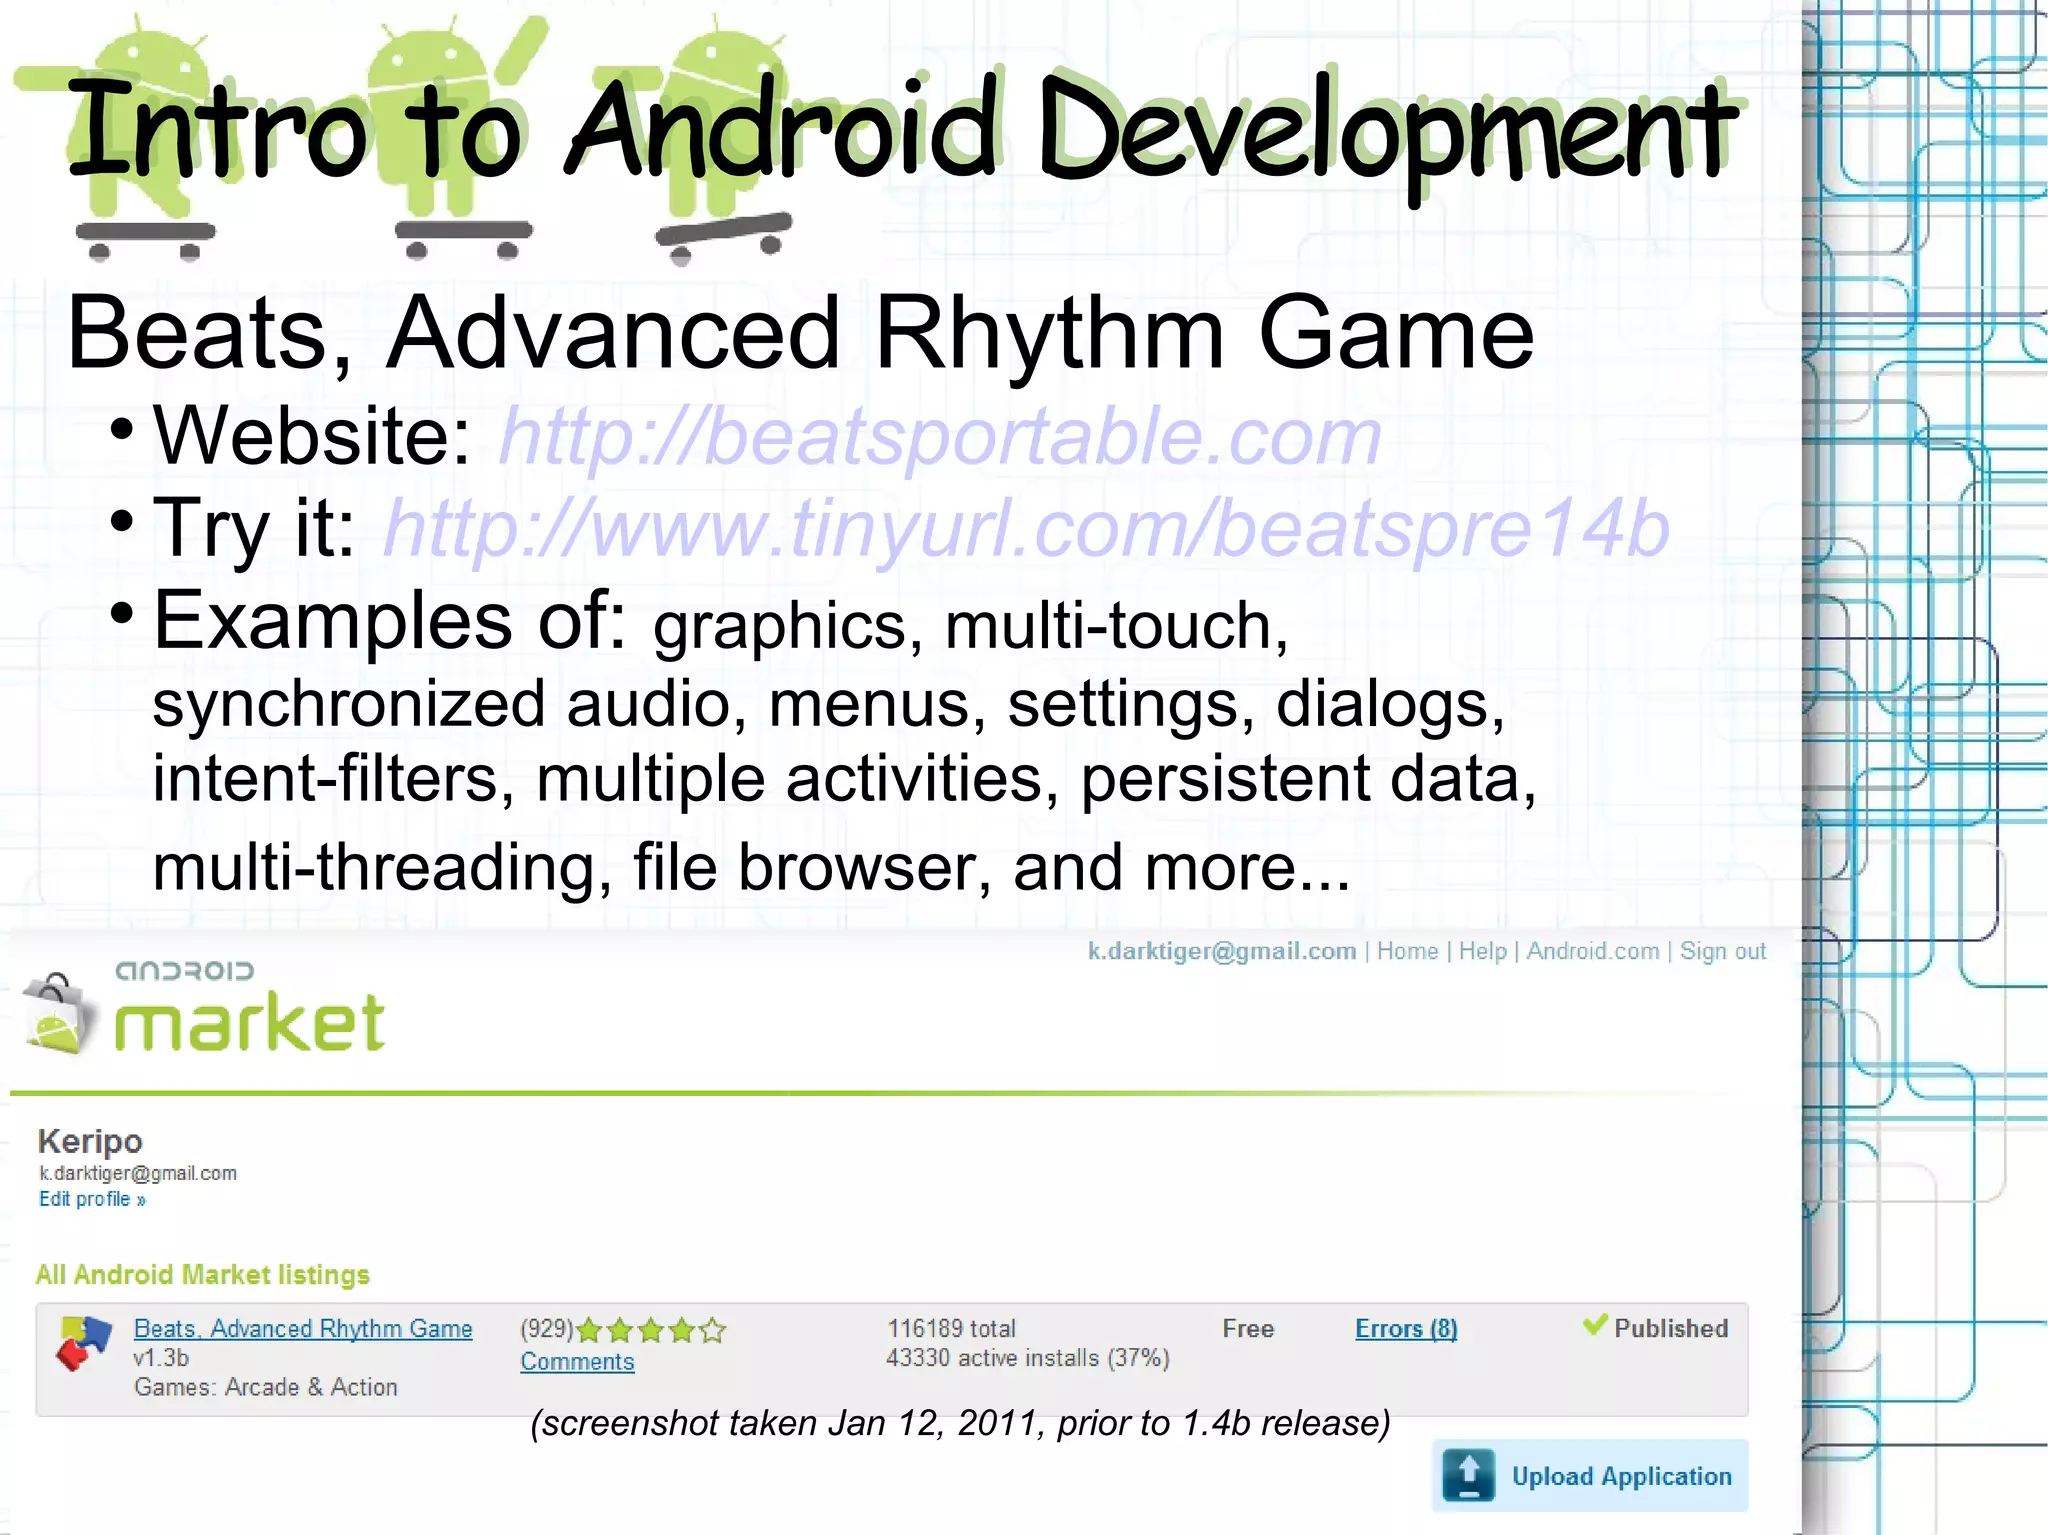Click the Published status text
Screen dimensions: 2048x1535
[x=1671, y=1328]
